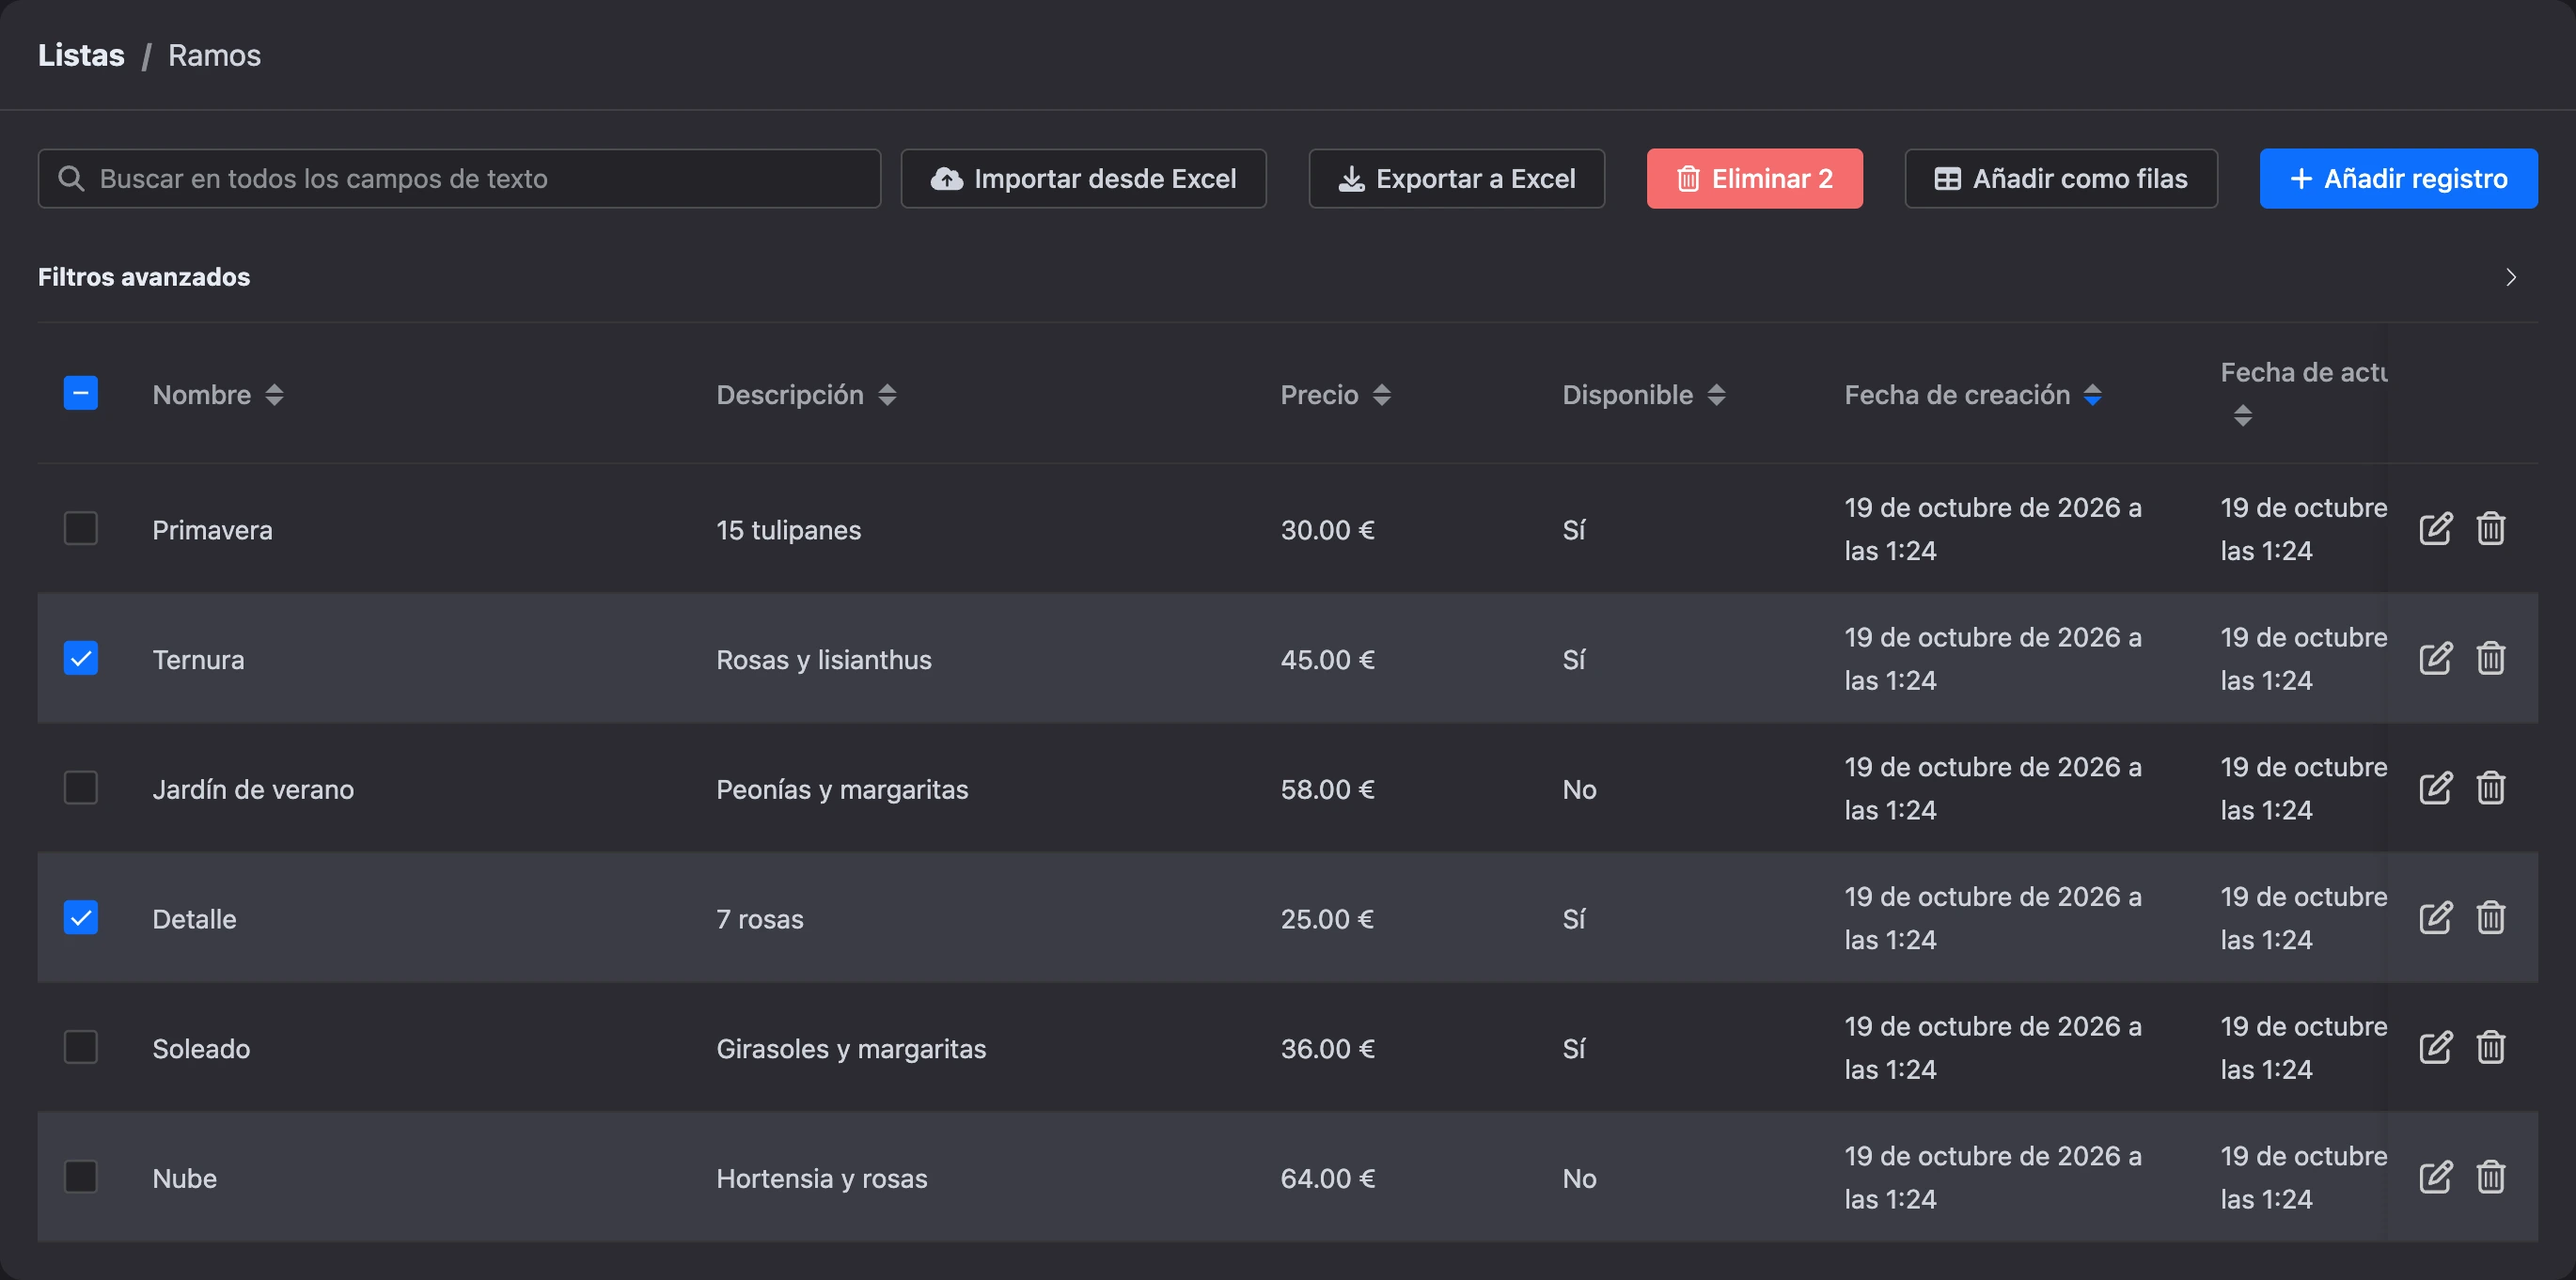Remove Detalle using its trash icon

click(x=2490, y=917)
